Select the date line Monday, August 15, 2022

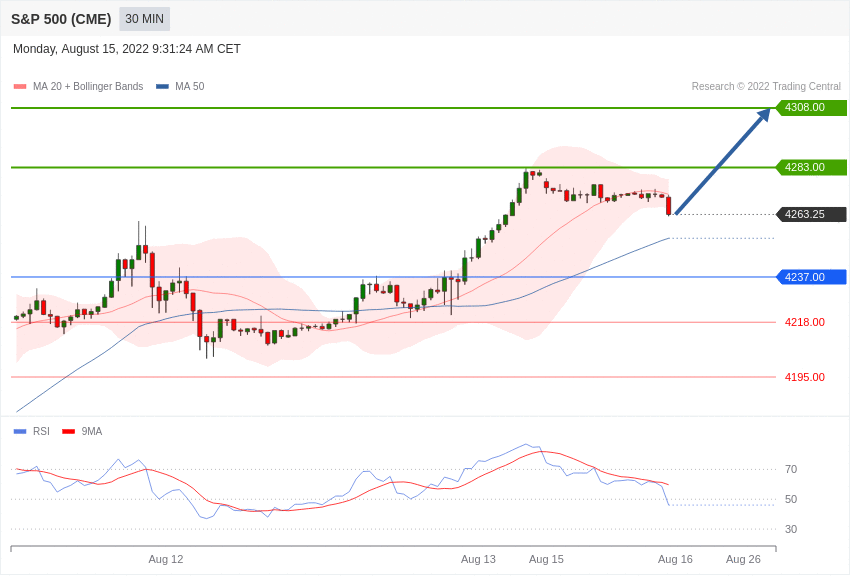[x=127, y=49]
